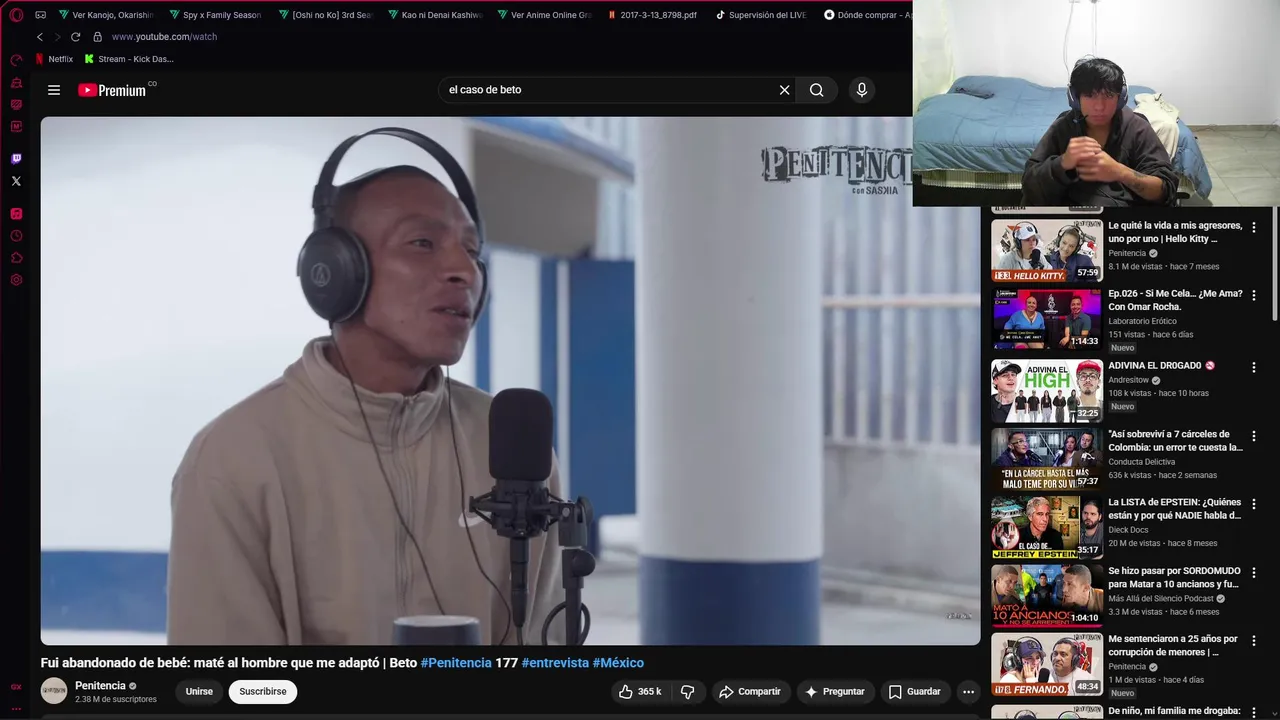
Task: Click #entrevista hashtag in title
Action: point(555,663)
